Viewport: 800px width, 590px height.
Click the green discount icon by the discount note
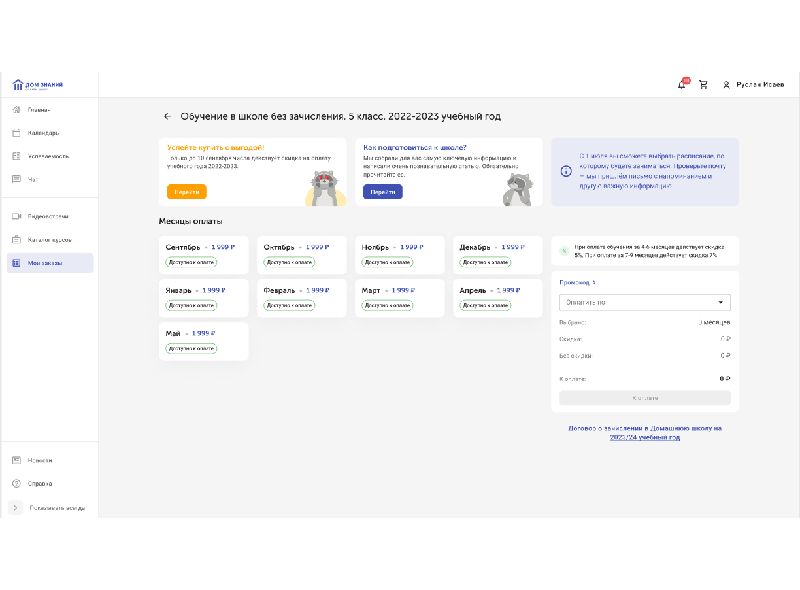click(x=564, y=251)
